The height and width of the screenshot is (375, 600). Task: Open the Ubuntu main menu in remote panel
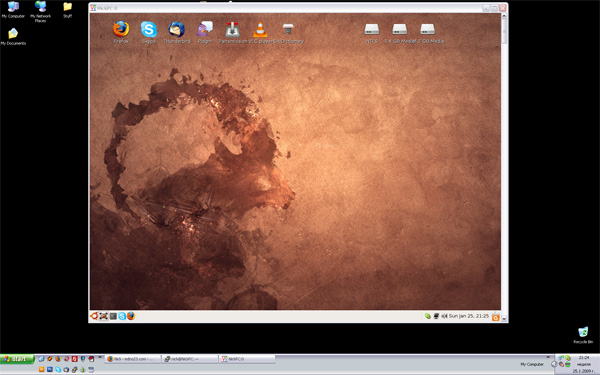94,316
